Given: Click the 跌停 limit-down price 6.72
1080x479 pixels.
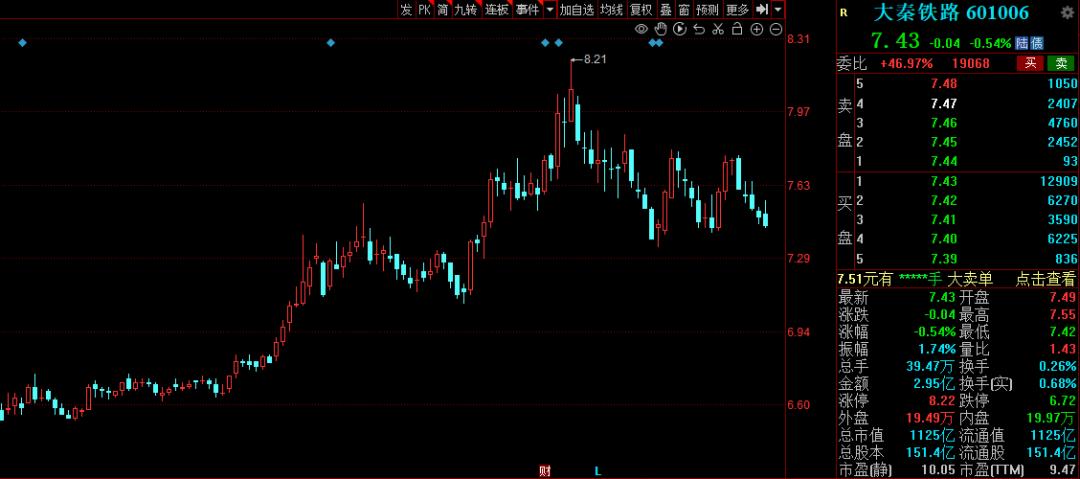Looking at the screenshot, I should [1061, 400].
